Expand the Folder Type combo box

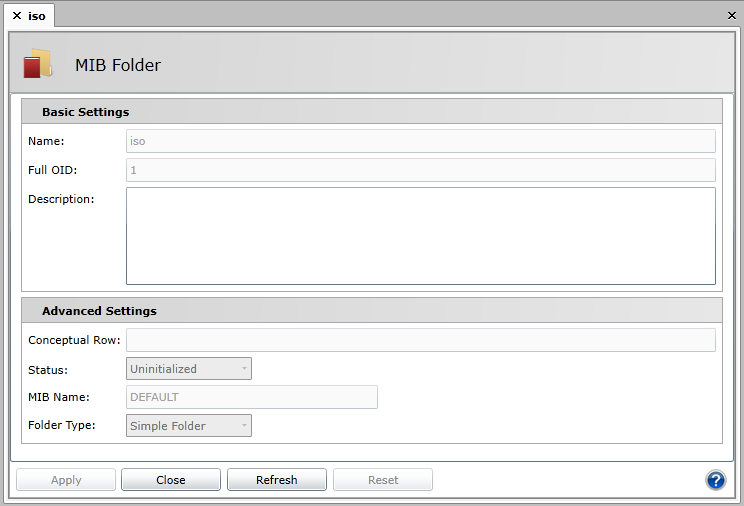(189, 426)
